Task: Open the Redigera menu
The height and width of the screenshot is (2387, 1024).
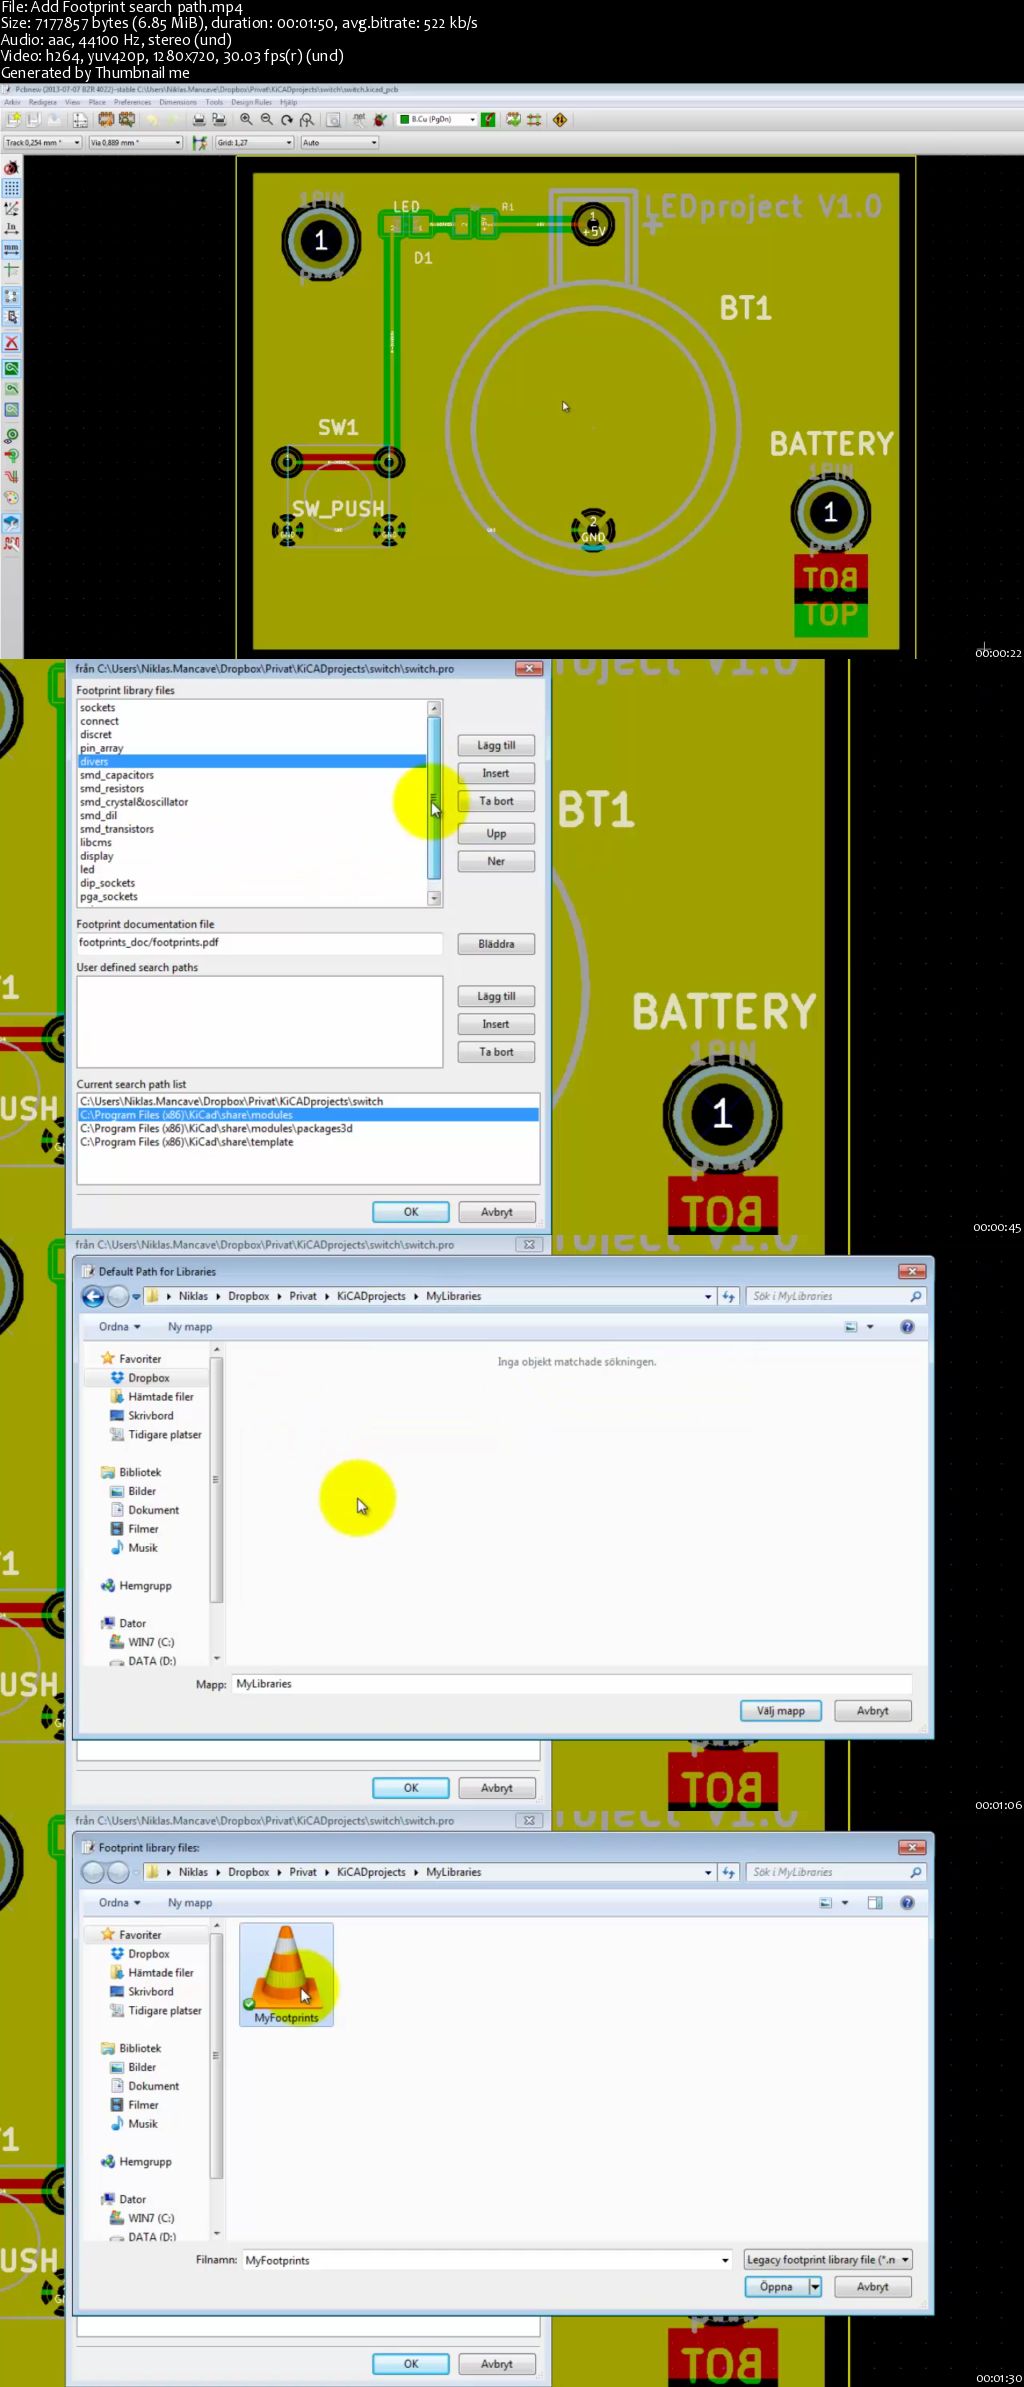Action: tap(43, 102)
